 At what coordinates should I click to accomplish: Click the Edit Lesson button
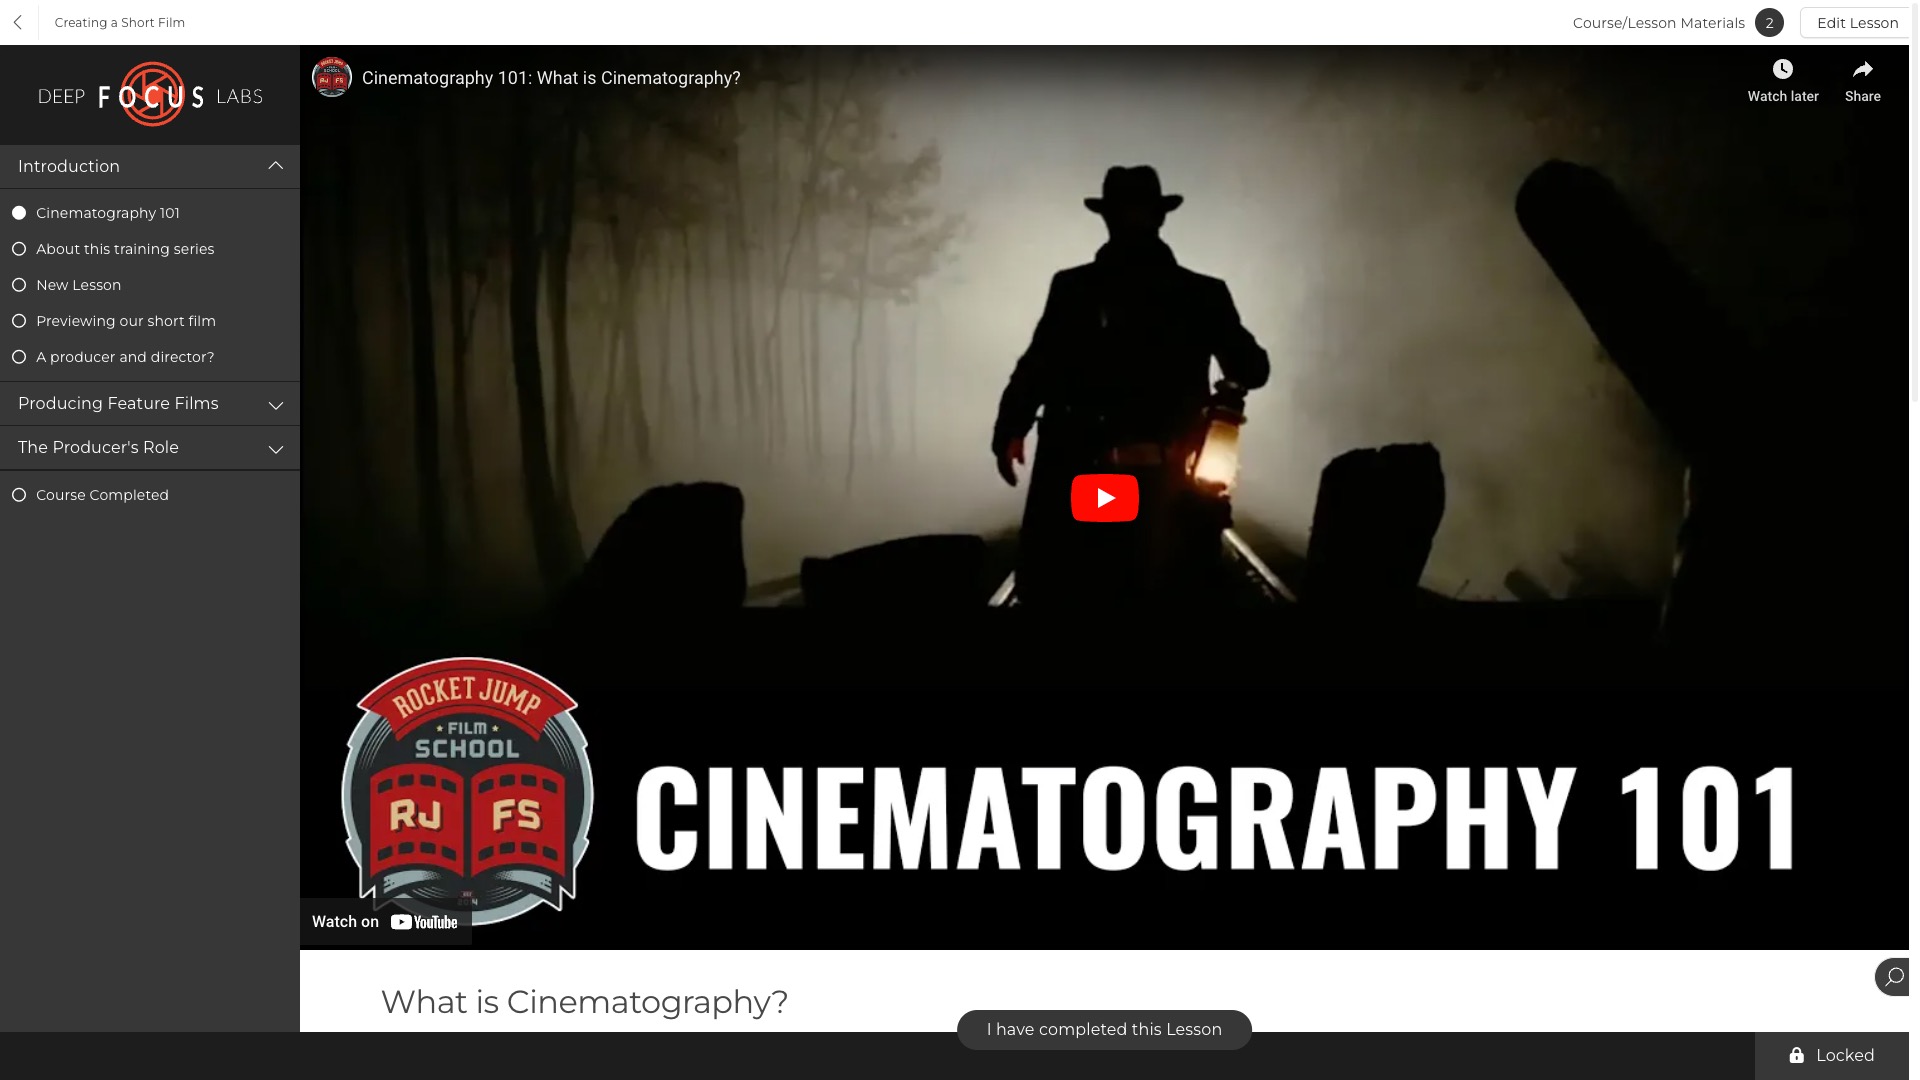pyautogui.click(x=1856, y=23)
